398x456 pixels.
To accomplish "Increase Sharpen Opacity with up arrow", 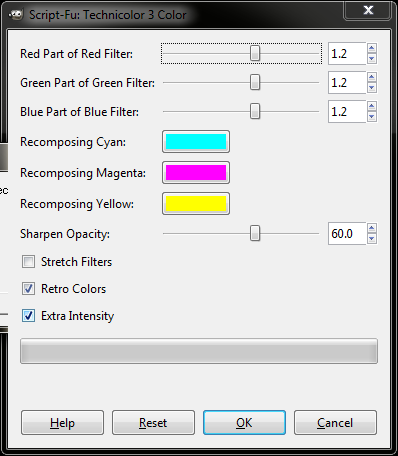I will point(372,228).
